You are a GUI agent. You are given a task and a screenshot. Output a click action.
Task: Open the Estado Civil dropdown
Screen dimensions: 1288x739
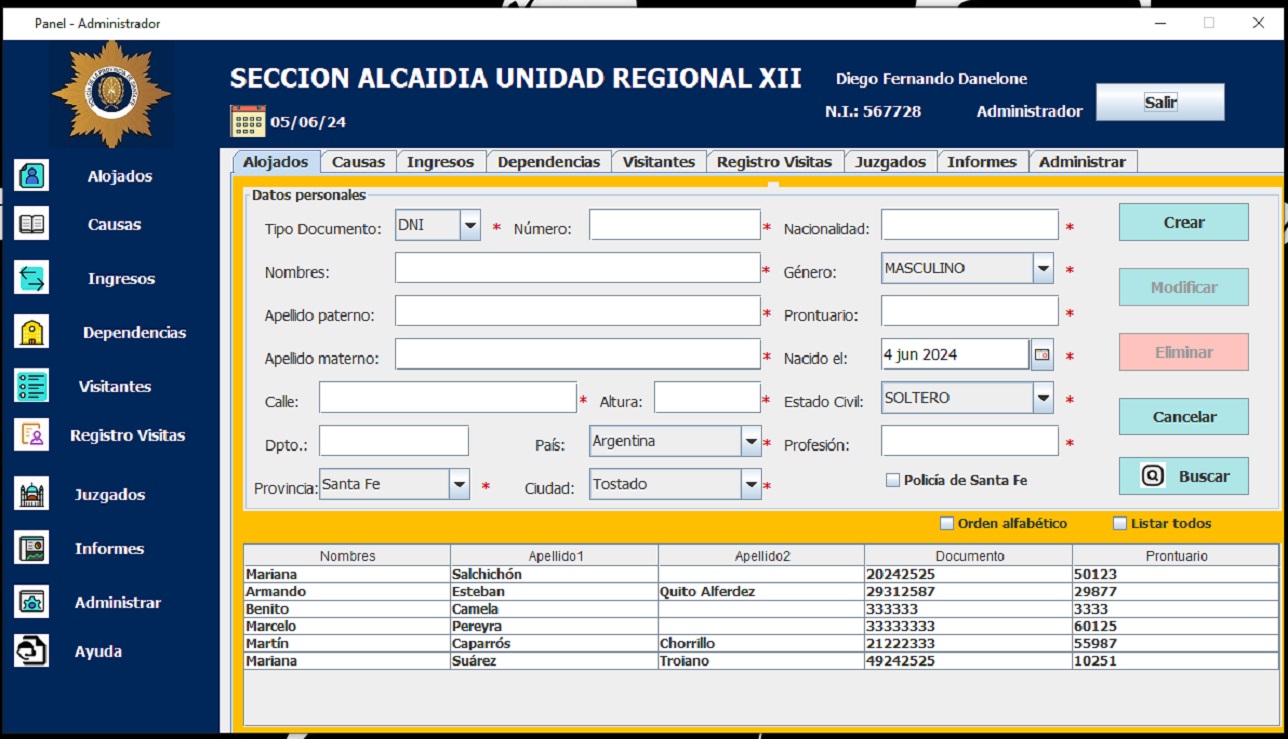pyautogui.click(x=1043, y=398)
